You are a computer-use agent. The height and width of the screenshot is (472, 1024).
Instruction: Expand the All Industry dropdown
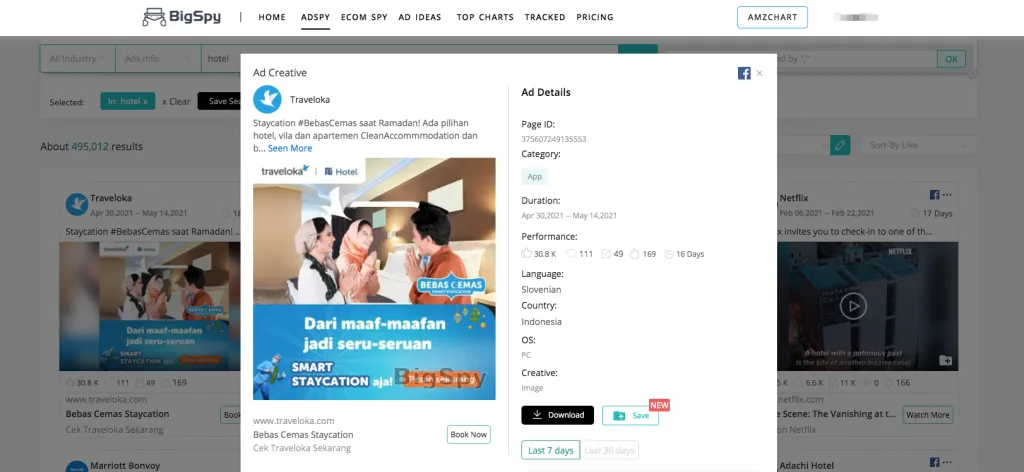[x=77, y=59]
